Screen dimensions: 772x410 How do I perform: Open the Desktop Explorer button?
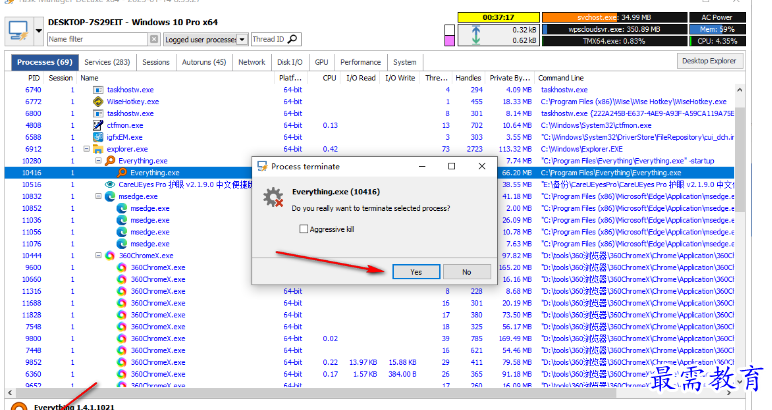click(709, 61)
